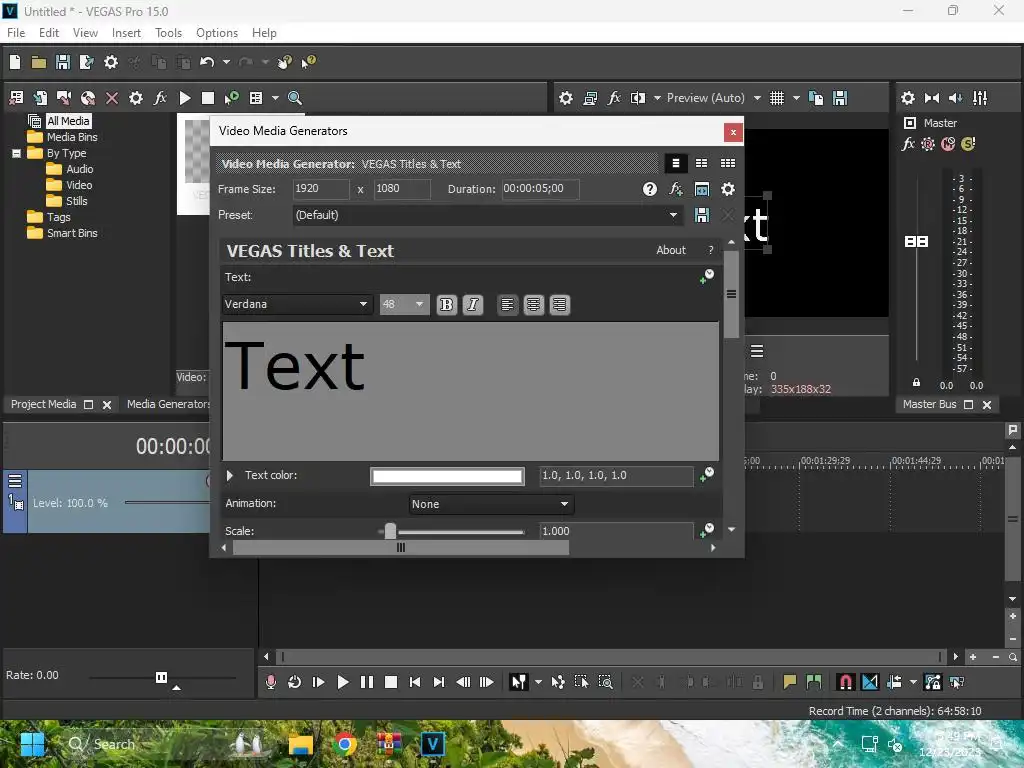Start media preview in Project Media toolbar
Viewport: 1024px width, 768px height.
click(185, 98)
